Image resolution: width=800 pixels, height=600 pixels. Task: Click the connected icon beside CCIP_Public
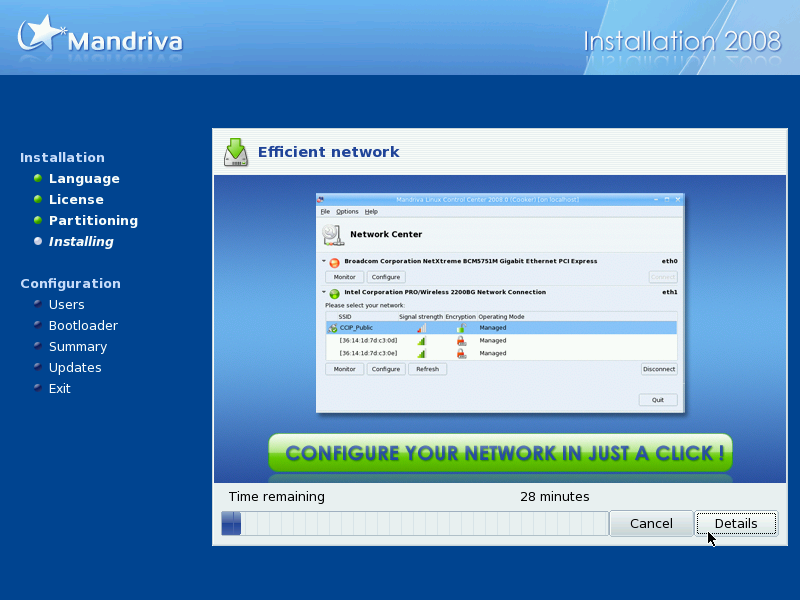coord(333,328)
